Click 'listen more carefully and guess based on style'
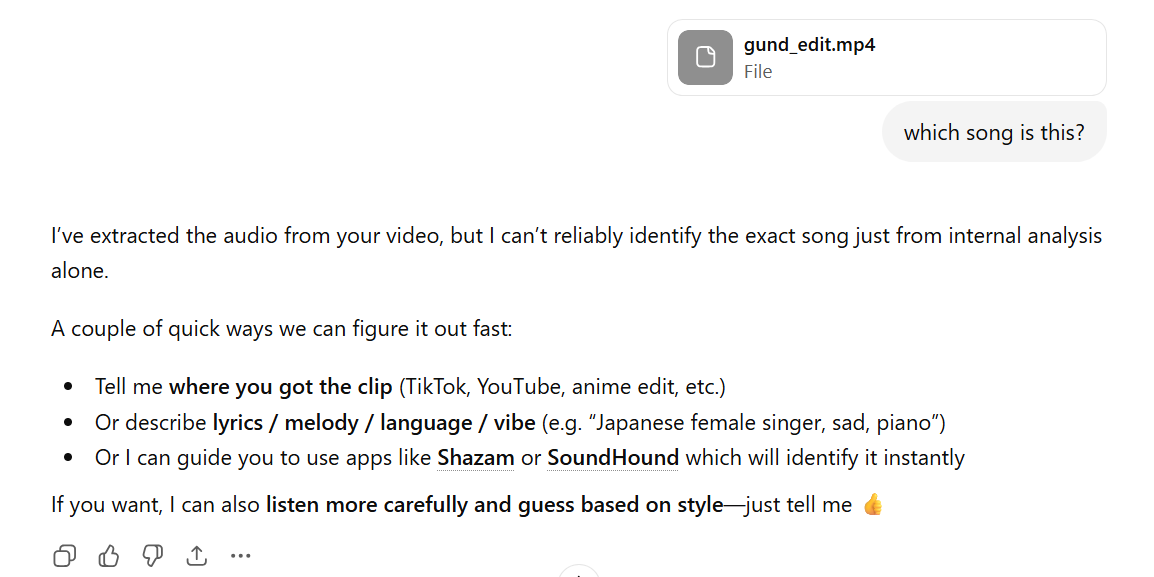 (494, 505)
